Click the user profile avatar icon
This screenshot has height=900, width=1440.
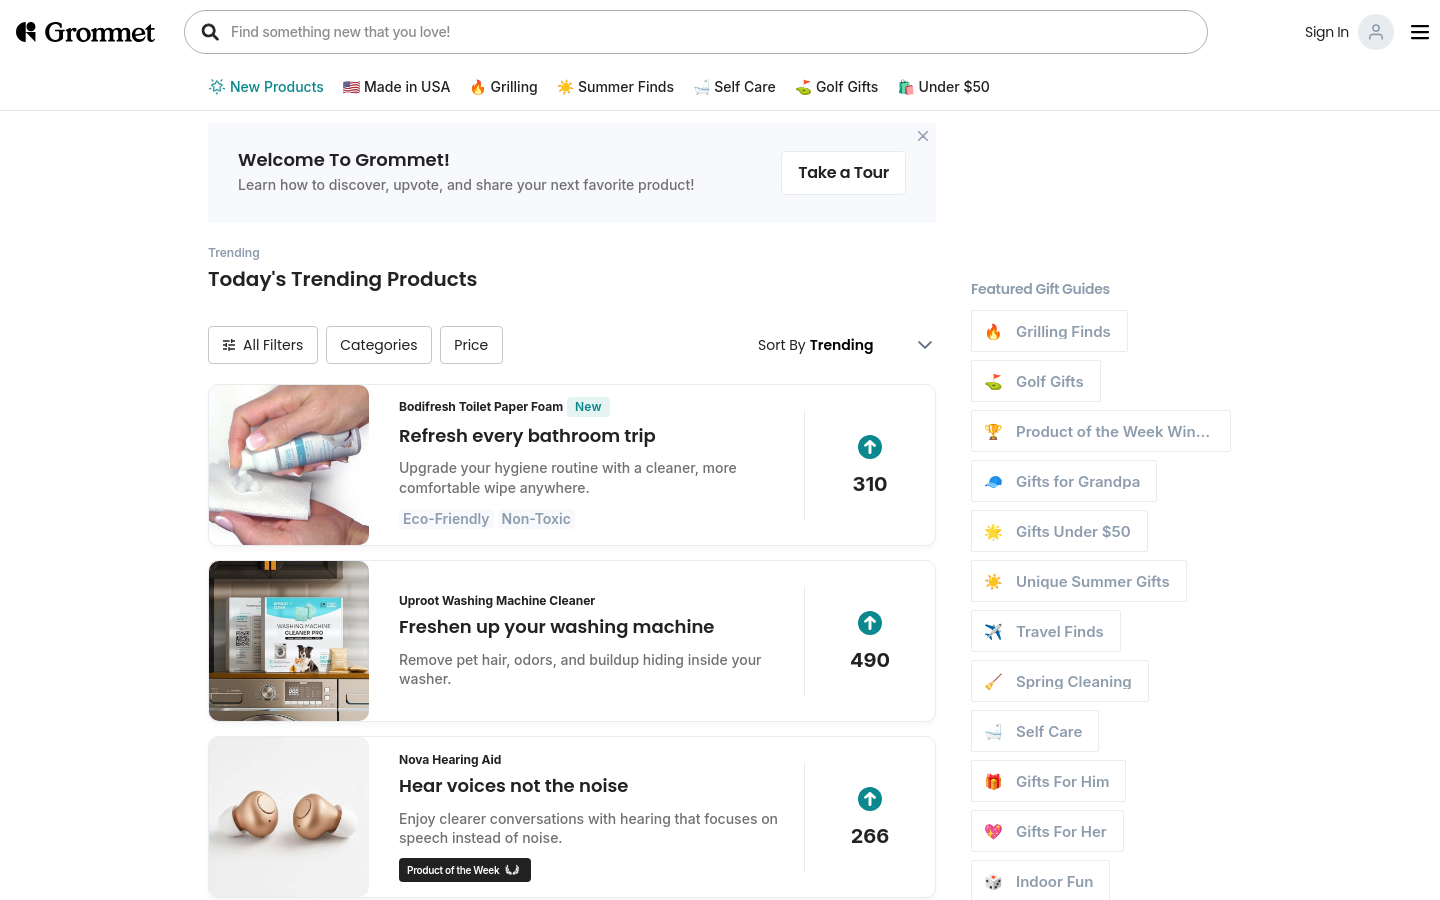[1376, 32]
